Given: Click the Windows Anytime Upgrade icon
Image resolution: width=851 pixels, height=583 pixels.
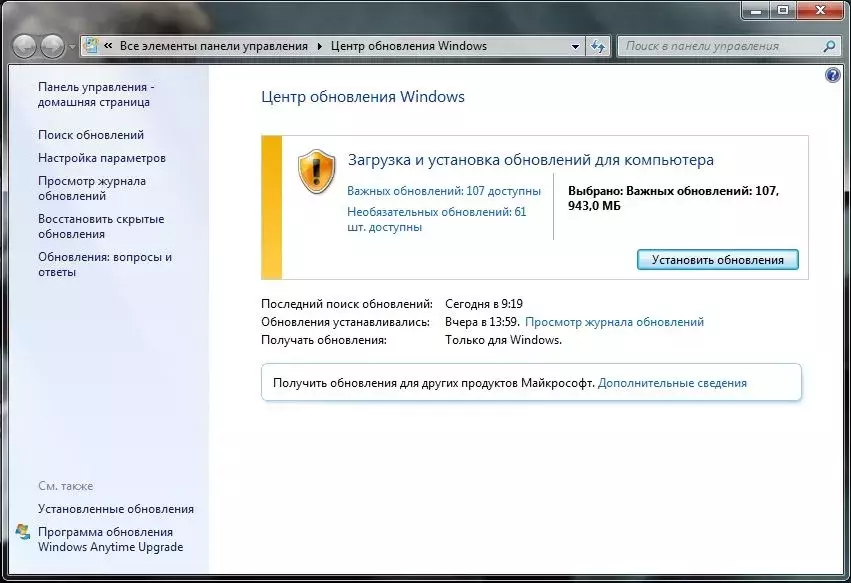Looking at the screenshot, I should (23, 532).
